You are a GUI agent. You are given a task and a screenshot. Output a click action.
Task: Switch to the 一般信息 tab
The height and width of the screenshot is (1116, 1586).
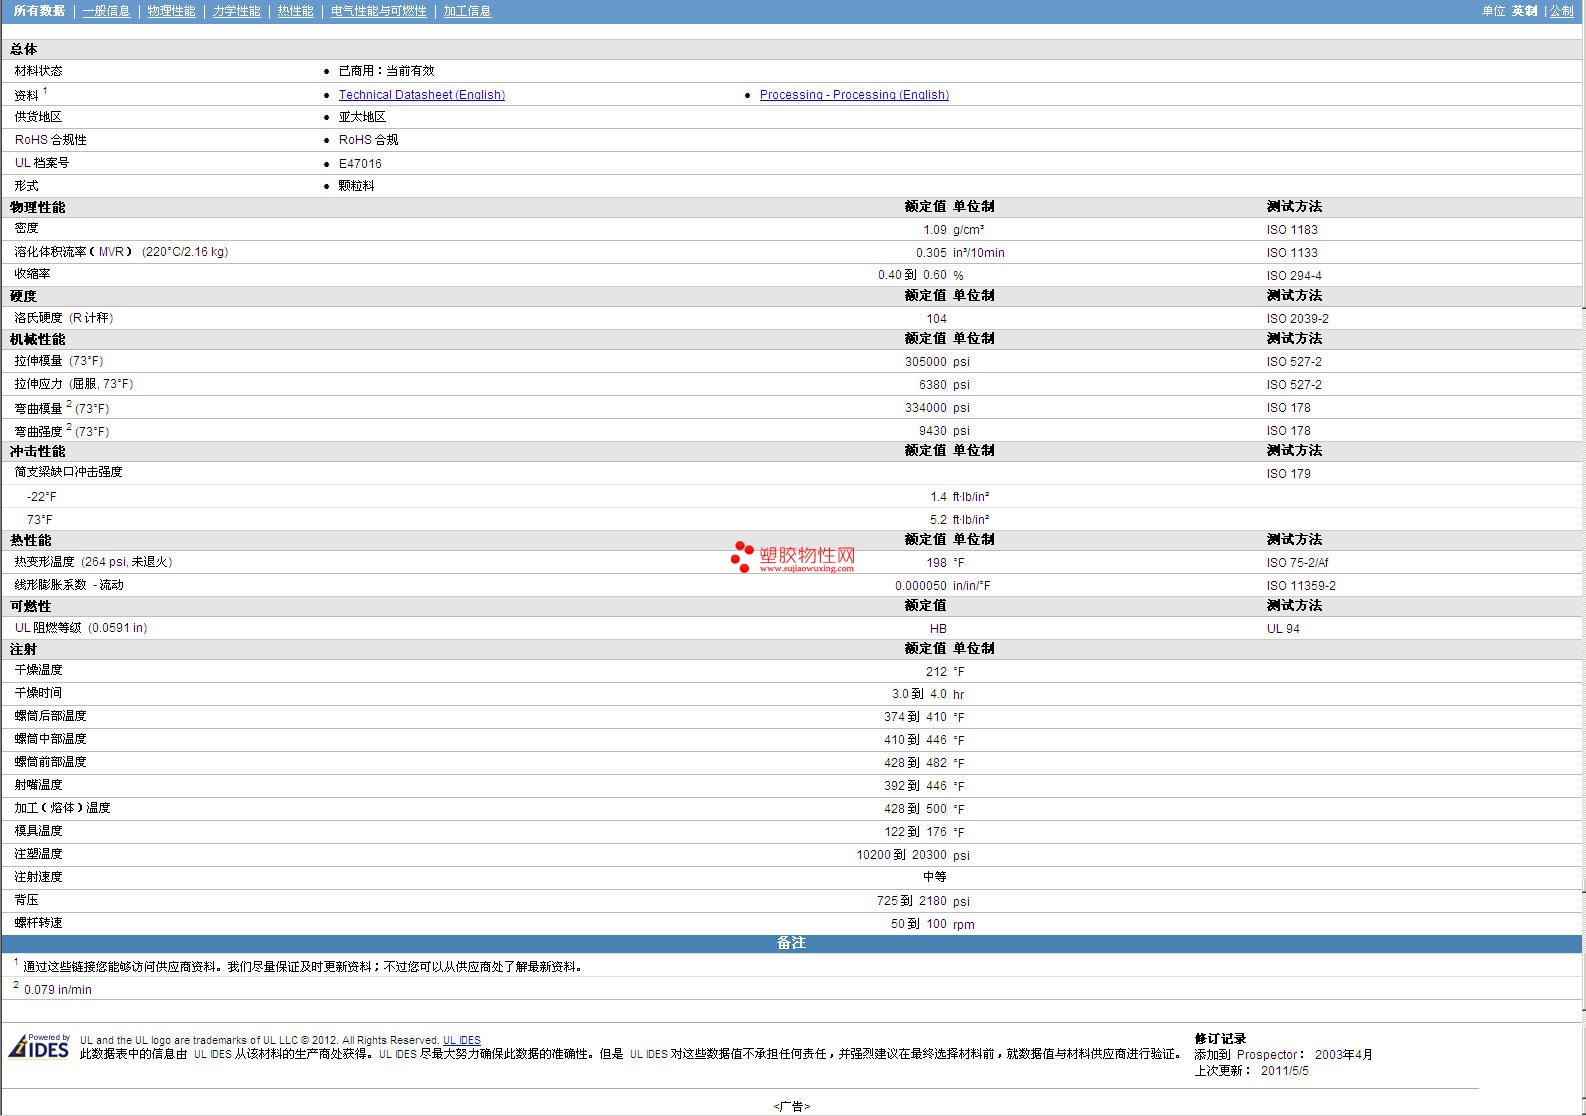point(106,11)
